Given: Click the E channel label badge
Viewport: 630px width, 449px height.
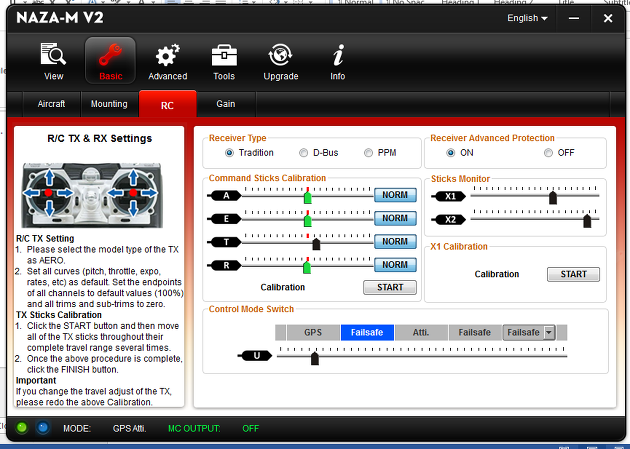Looking at the screenshot, I should 224,219.
